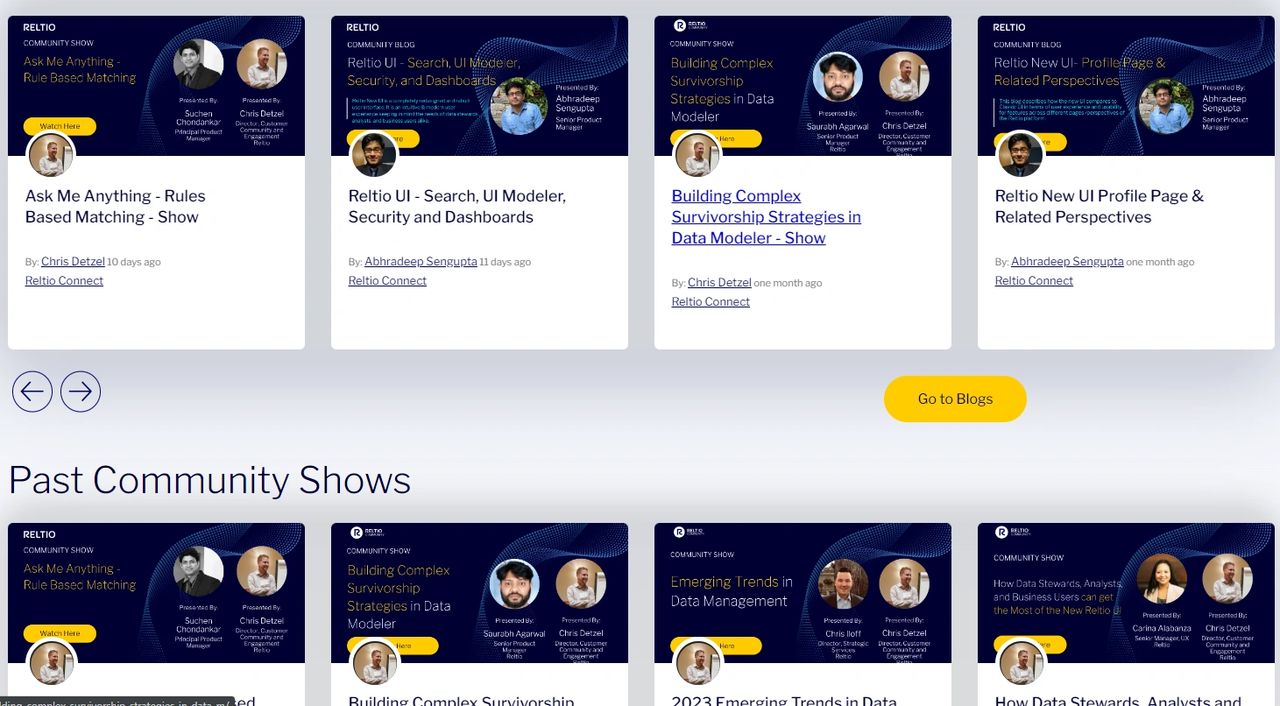
Task: Click author avatar on New UI Profile Page card
Action: click(1021, 155)
